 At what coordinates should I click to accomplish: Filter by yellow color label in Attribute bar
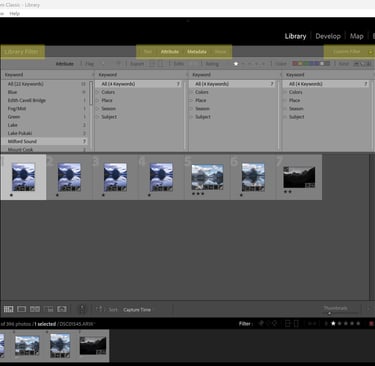(x=300, y=64)
